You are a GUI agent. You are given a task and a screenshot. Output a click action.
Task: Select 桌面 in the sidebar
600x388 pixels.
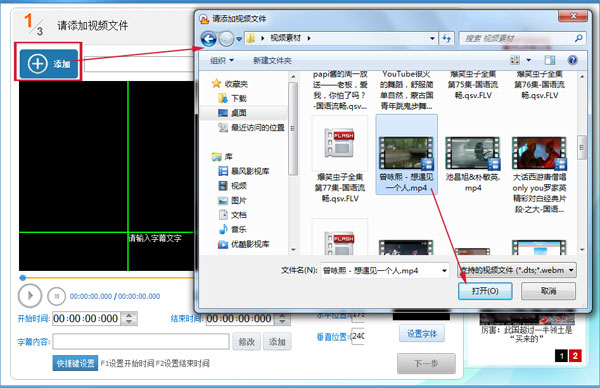(233, 113)
